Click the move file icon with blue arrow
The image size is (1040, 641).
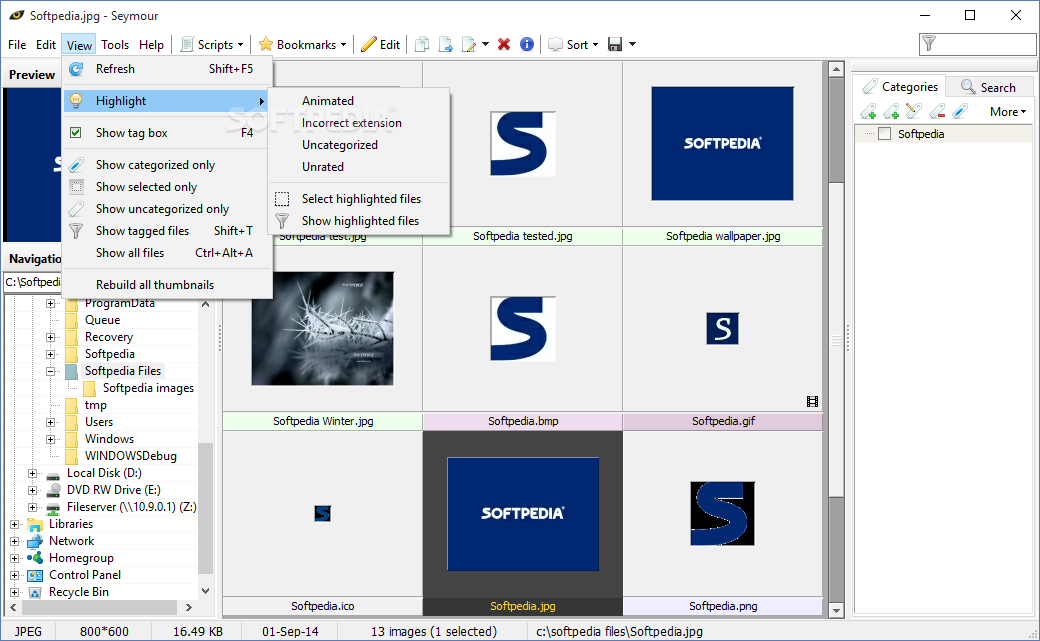pos(445,44)
